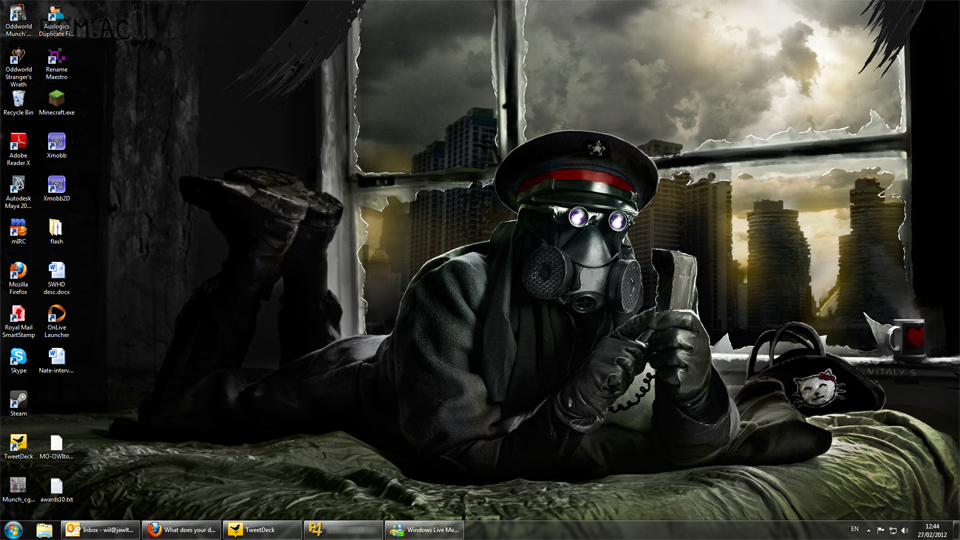Launch Adobe Reader X shortcut
The image size is (960, 540).
tap(18, 143)
